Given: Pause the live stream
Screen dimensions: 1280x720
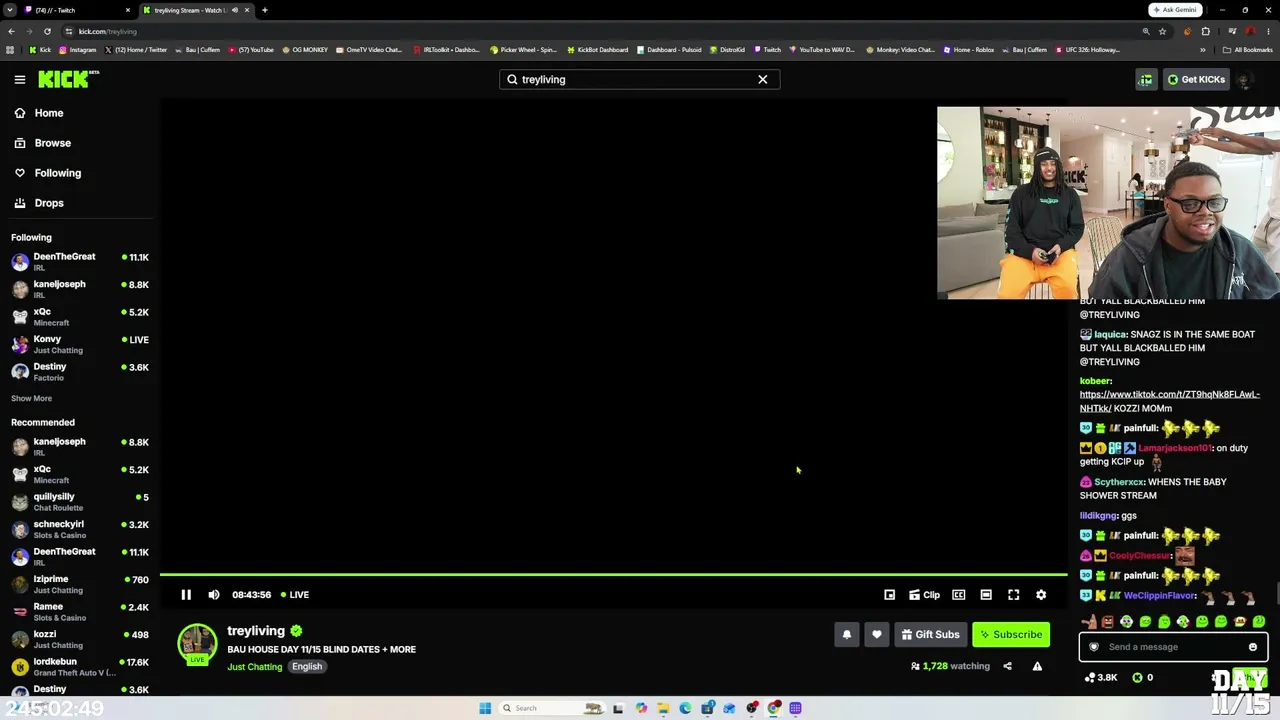Looking at the screenshot, I should coord(186,594).
